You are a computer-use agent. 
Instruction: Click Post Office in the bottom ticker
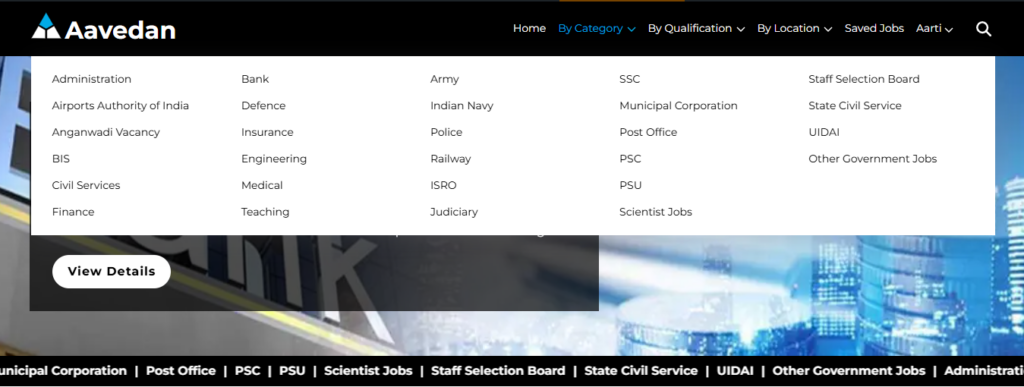click(x=181, y=371)
